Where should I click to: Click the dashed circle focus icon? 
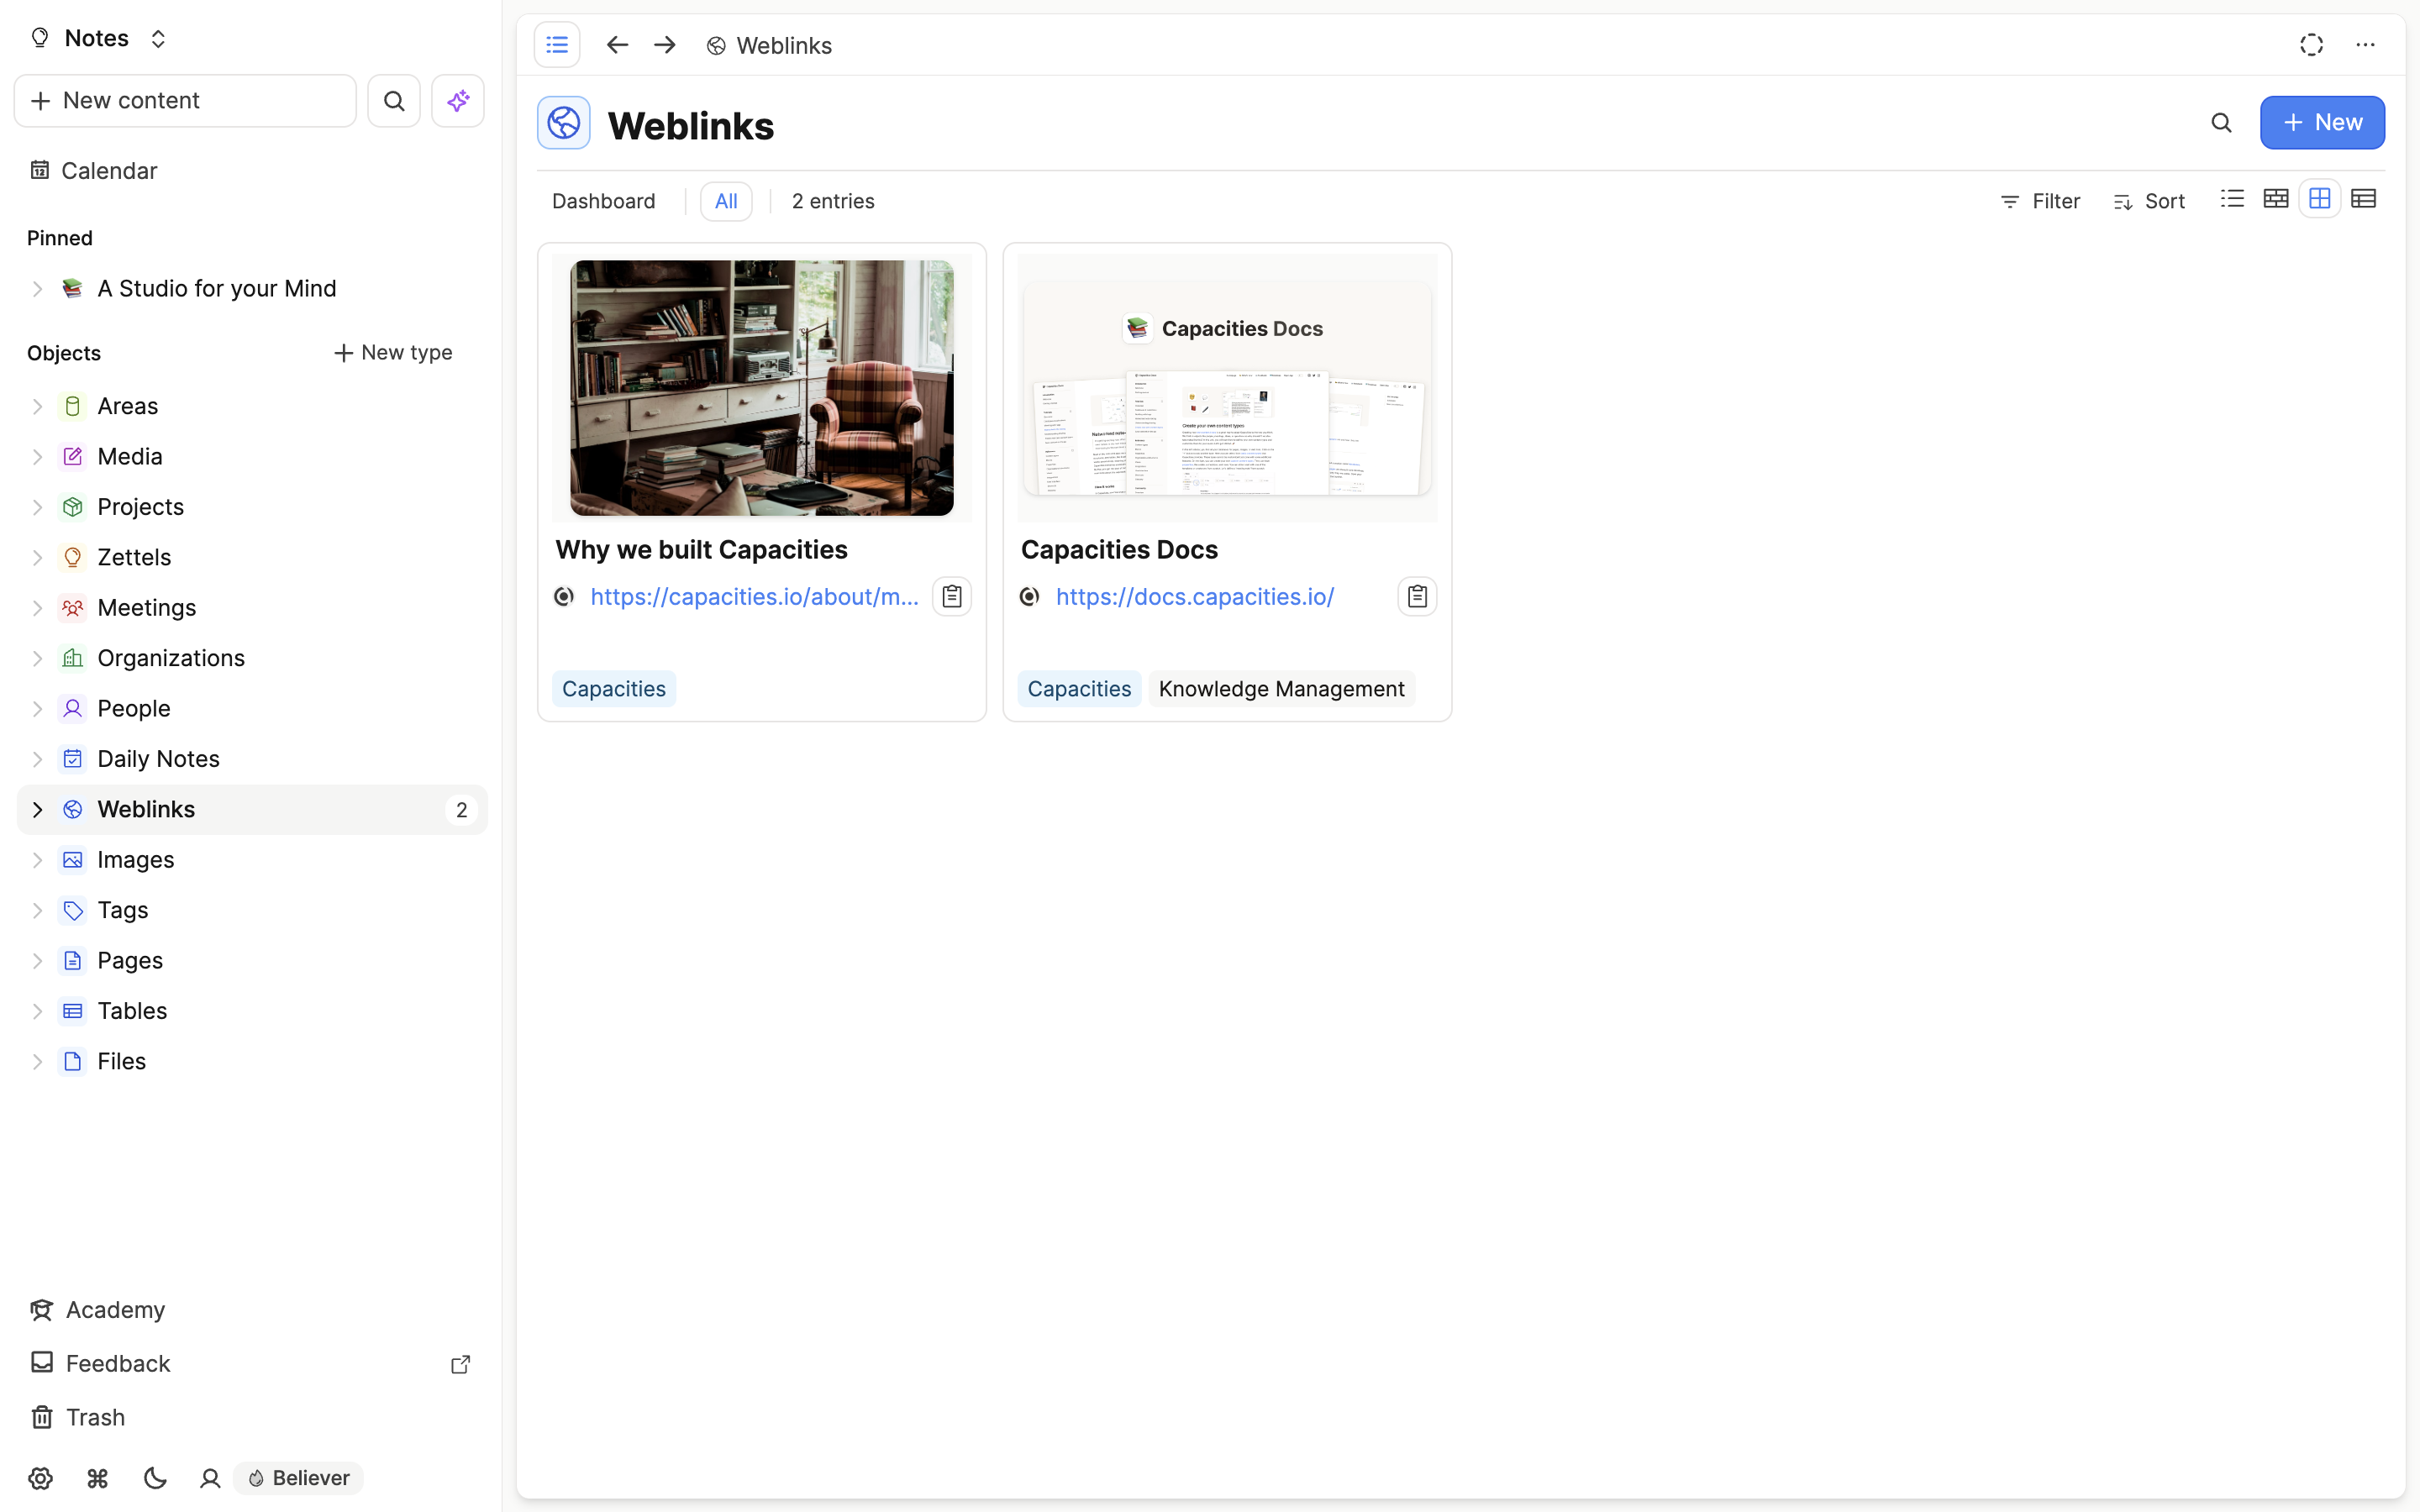2311,45
